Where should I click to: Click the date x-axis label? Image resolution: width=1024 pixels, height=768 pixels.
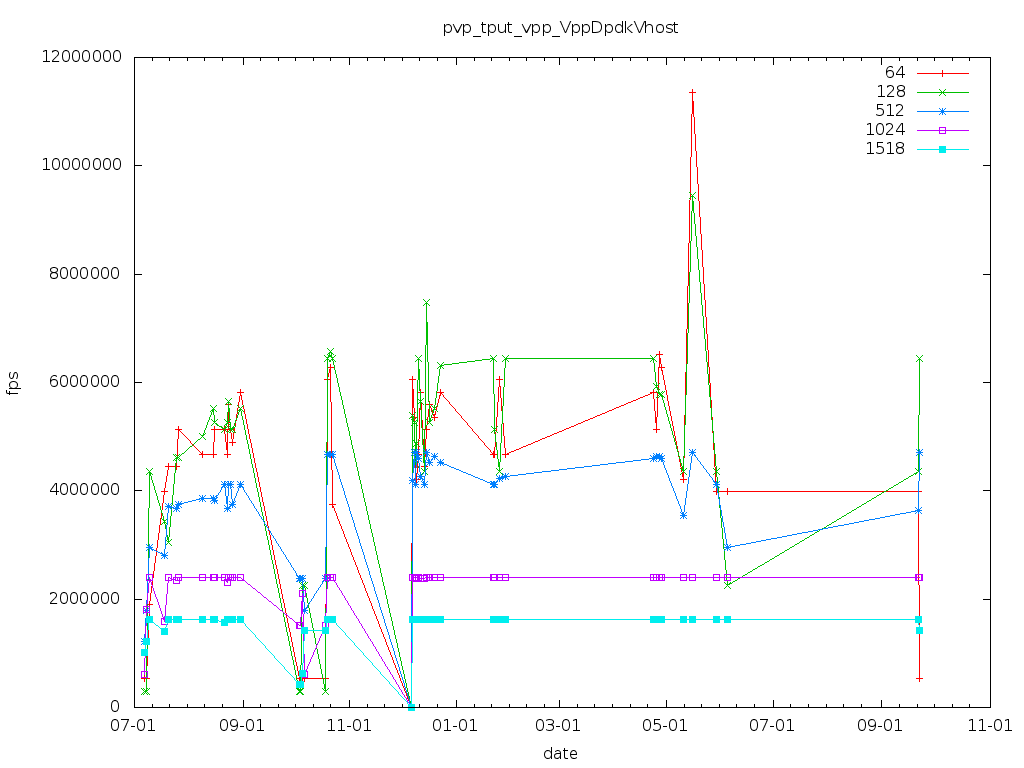click(560, 753)
